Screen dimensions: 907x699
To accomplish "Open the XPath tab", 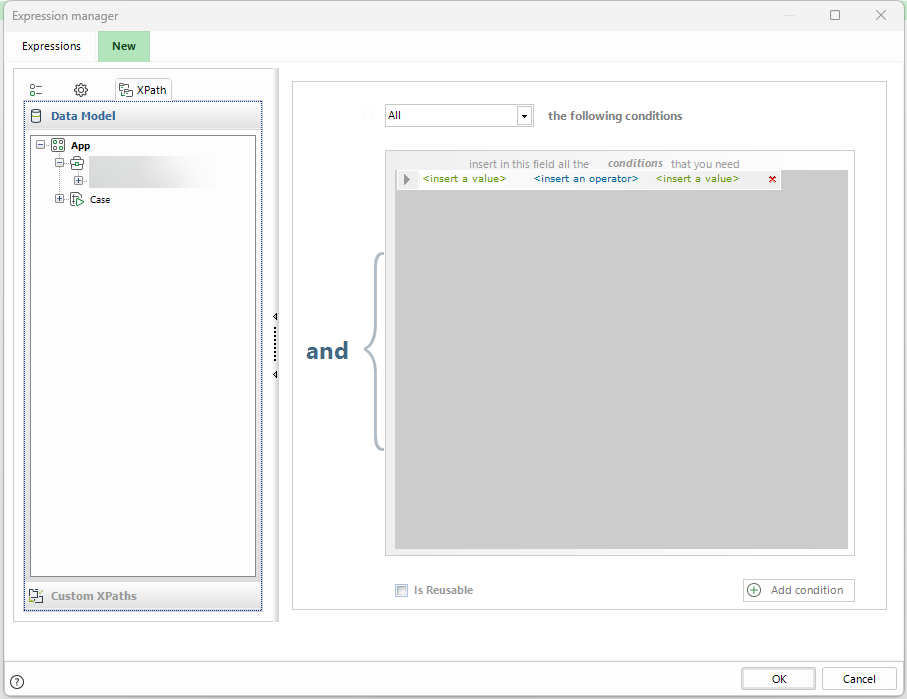I will [x=143, y=90].
